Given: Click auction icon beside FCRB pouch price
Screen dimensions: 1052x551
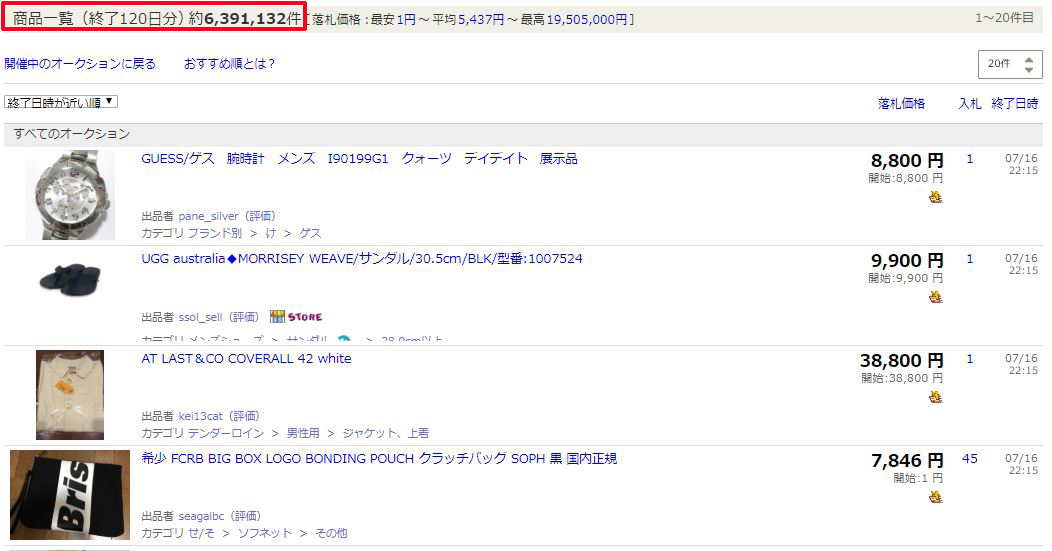Looking at the screenshot, I should 935,497.
